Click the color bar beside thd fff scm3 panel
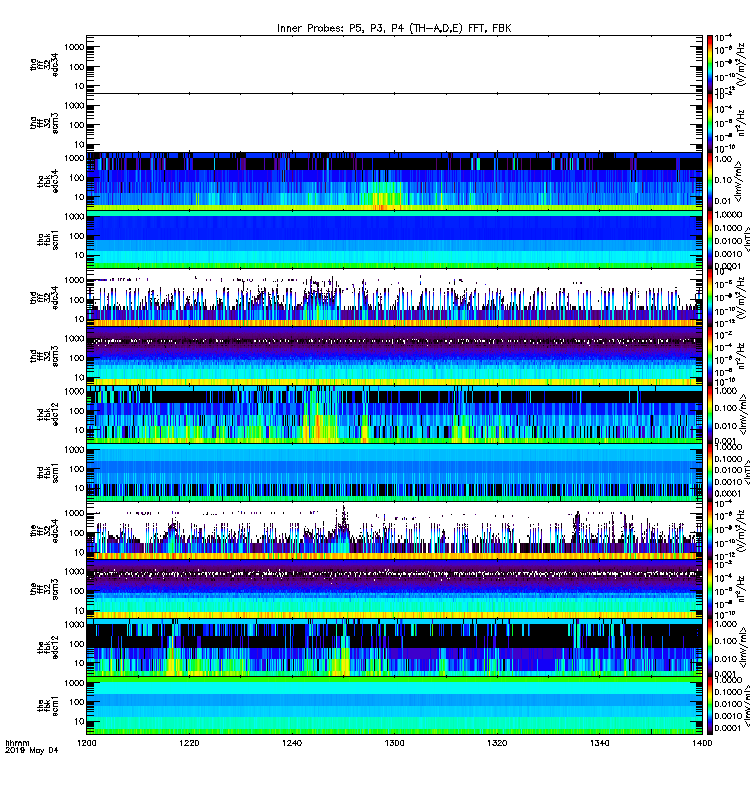 tap(710, 356)
